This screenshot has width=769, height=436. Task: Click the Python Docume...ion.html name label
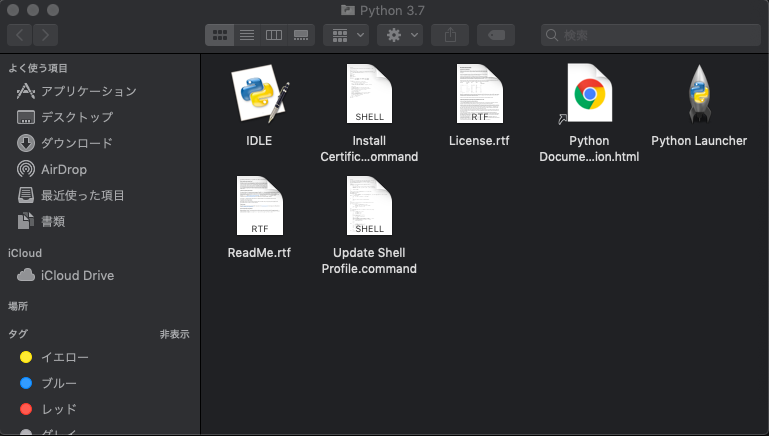point(590,149)
